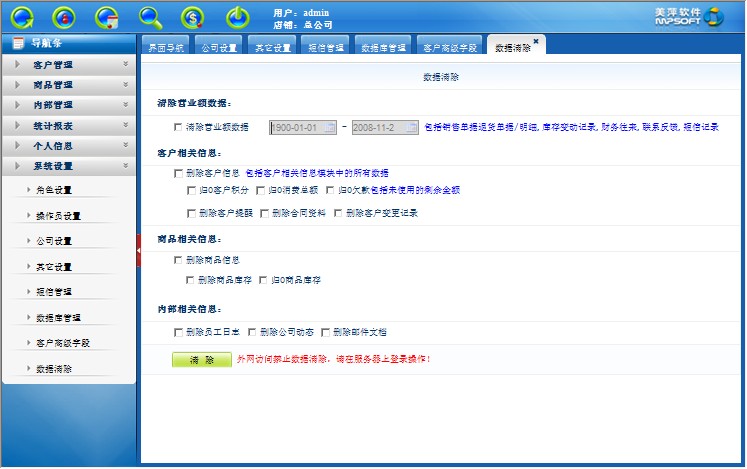Image resolution: width=747 pixels, height=469 pixels.
Task: Tick the 删除员工日志 checkbox
Action: coord(178,332)
